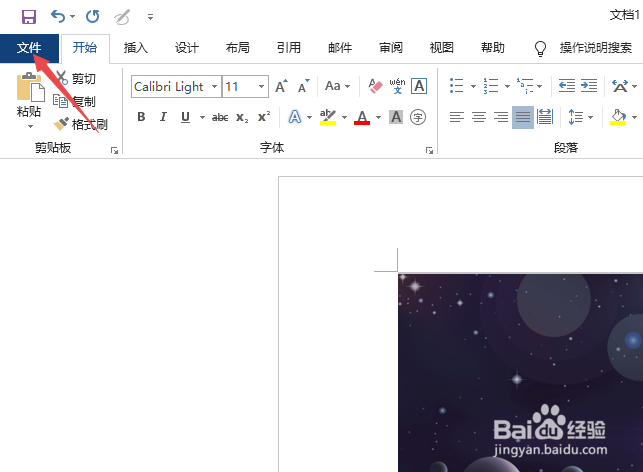Open the 视图 (View) tab

[442, 48]
